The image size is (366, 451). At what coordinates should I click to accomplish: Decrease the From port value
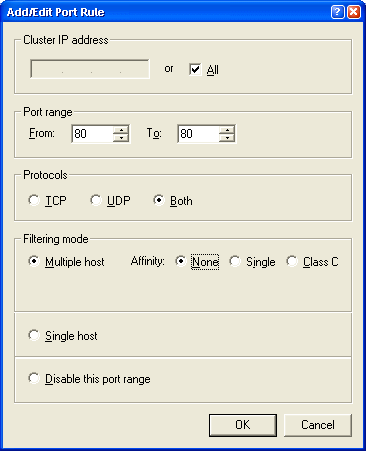point(121,137)
